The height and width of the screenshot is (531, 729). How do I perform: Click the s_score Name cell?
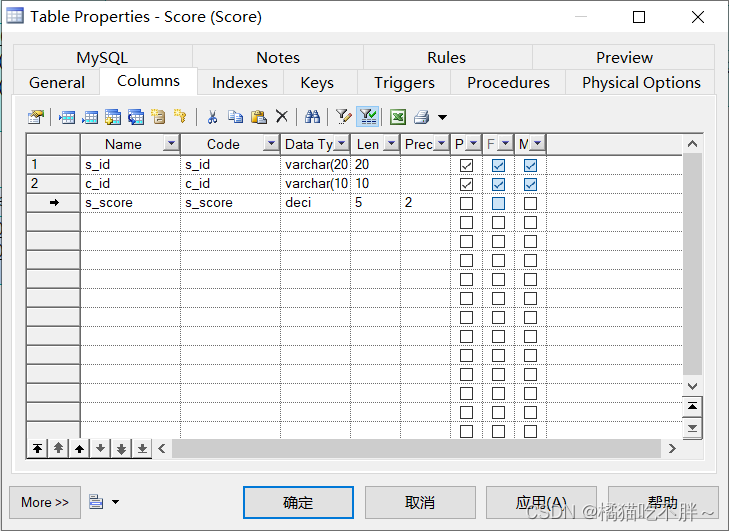click(130, 203)
